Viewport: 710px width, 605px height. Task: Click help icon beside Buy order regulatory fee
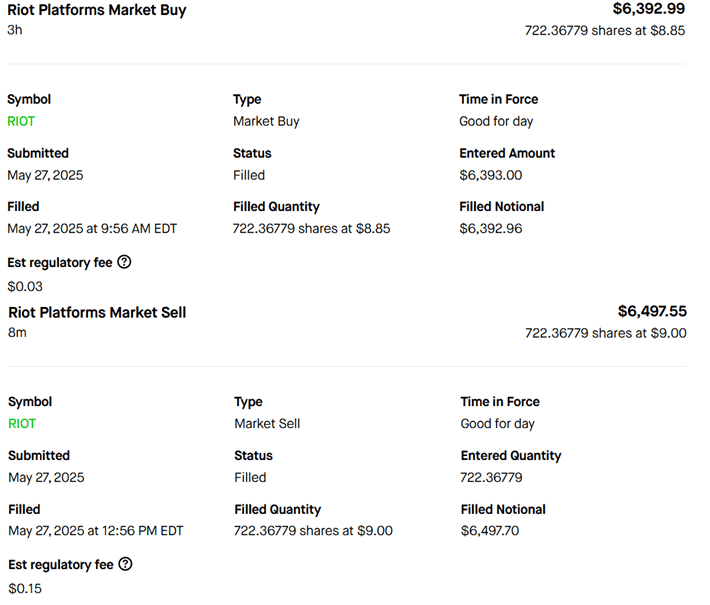(x=124, y=262)
